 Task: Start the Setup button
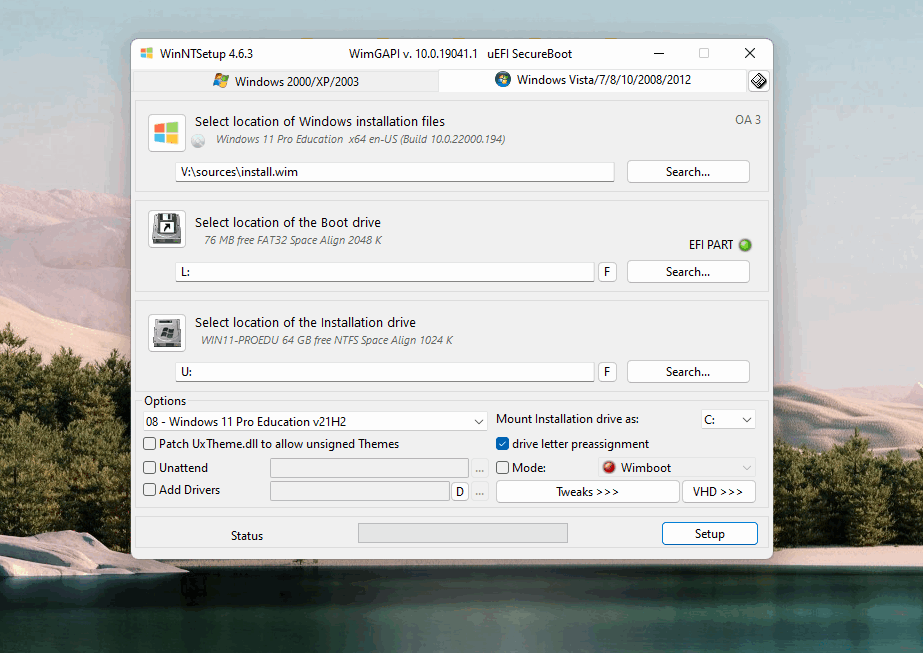coord(709,533)
